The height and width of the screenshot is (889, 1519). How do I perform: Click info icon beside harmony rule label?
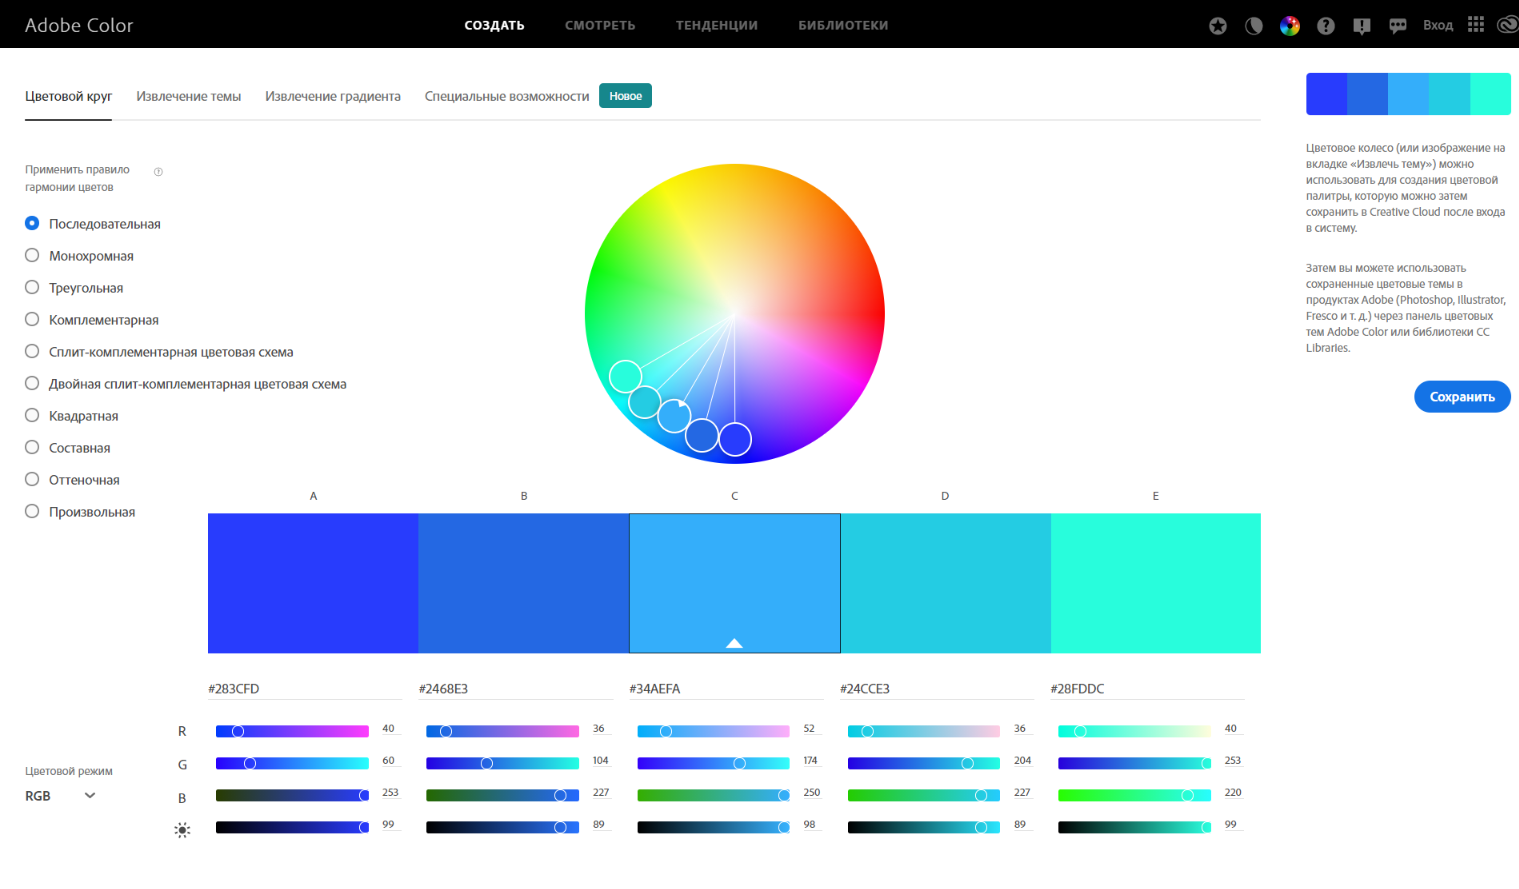[158, 172]
